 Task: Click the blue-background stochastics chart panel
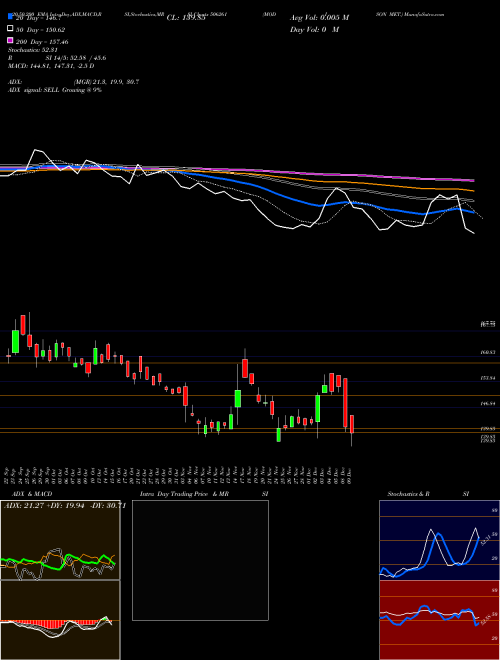click(439, 540)
